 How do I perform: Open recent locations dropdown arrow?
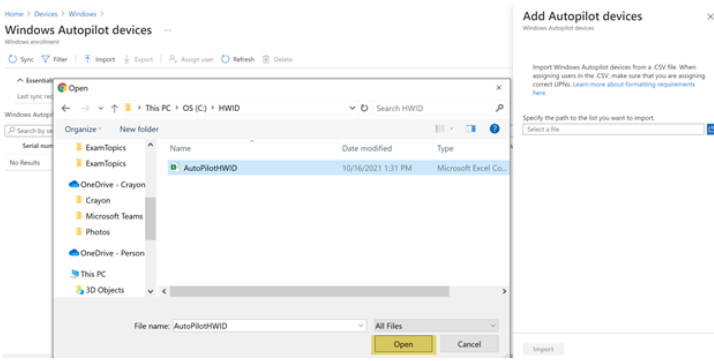pyautogui.click(x=101, y=108)
